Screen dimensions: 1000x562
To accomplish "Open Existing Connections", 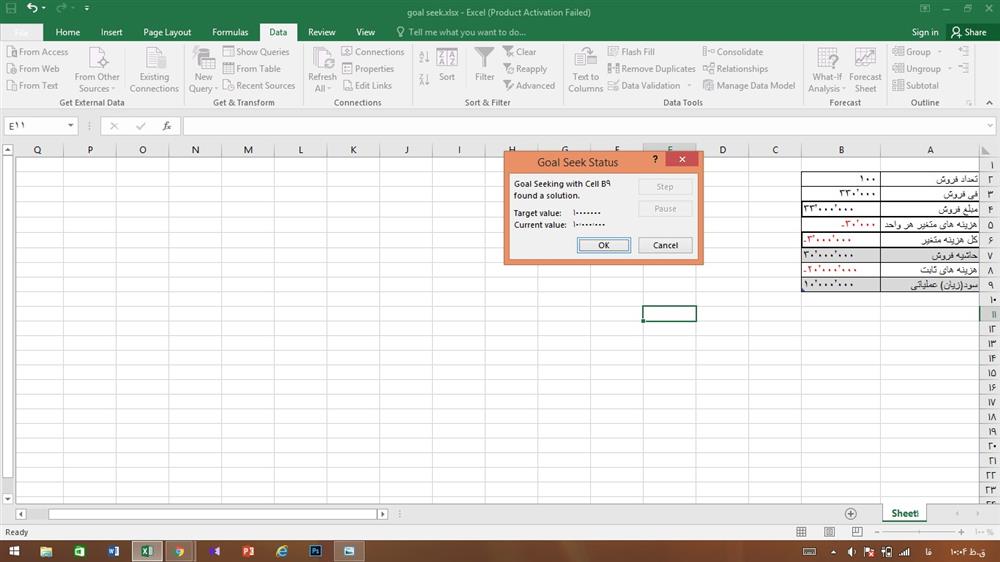I will [x=154, y=68].
